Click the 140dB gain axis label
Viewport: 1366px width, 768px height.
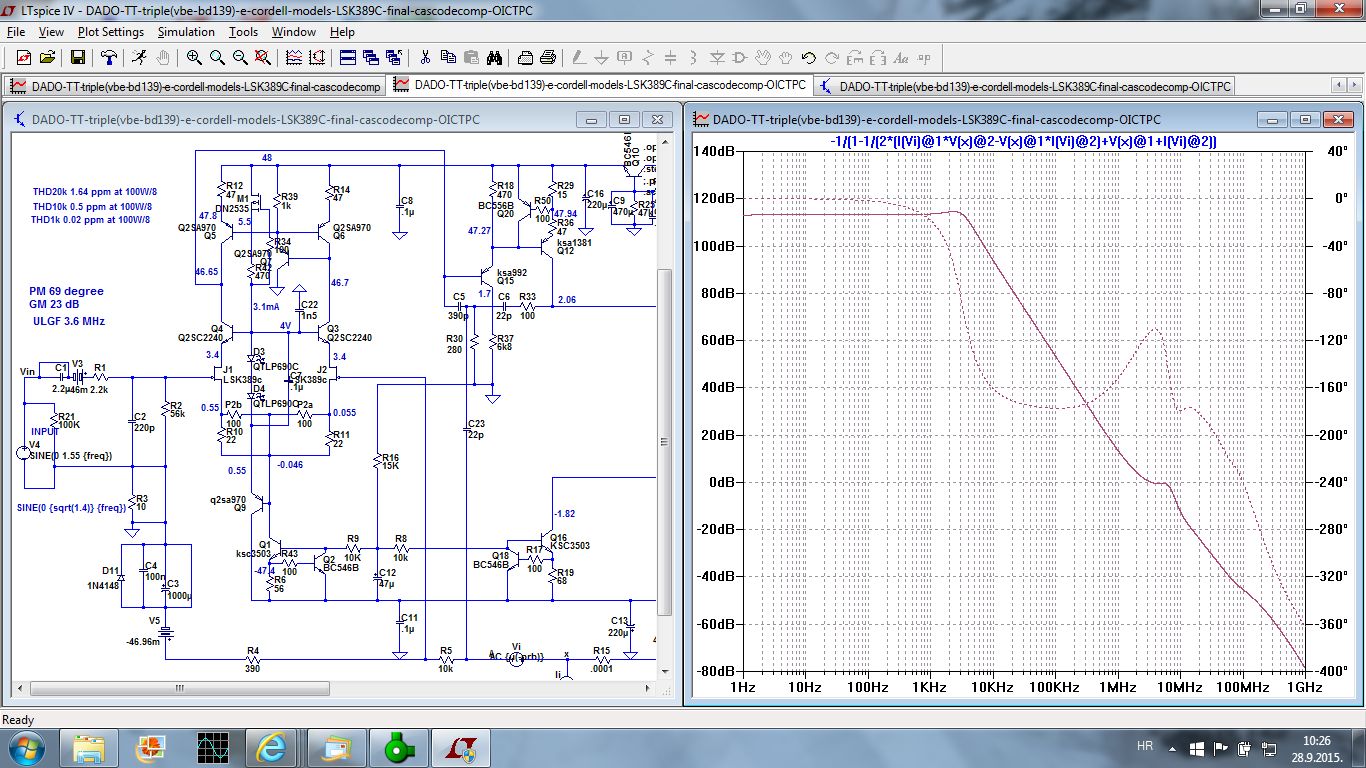point(714,151)
